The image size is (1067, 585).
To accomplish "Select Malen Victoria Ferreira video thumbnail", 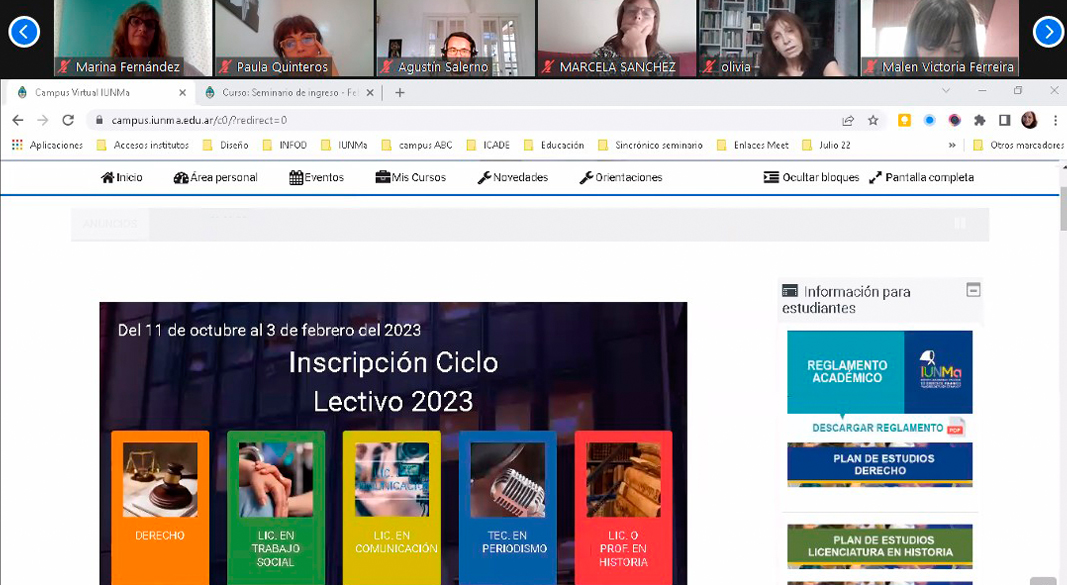I will pyautogui.click(x=940, y=37).
